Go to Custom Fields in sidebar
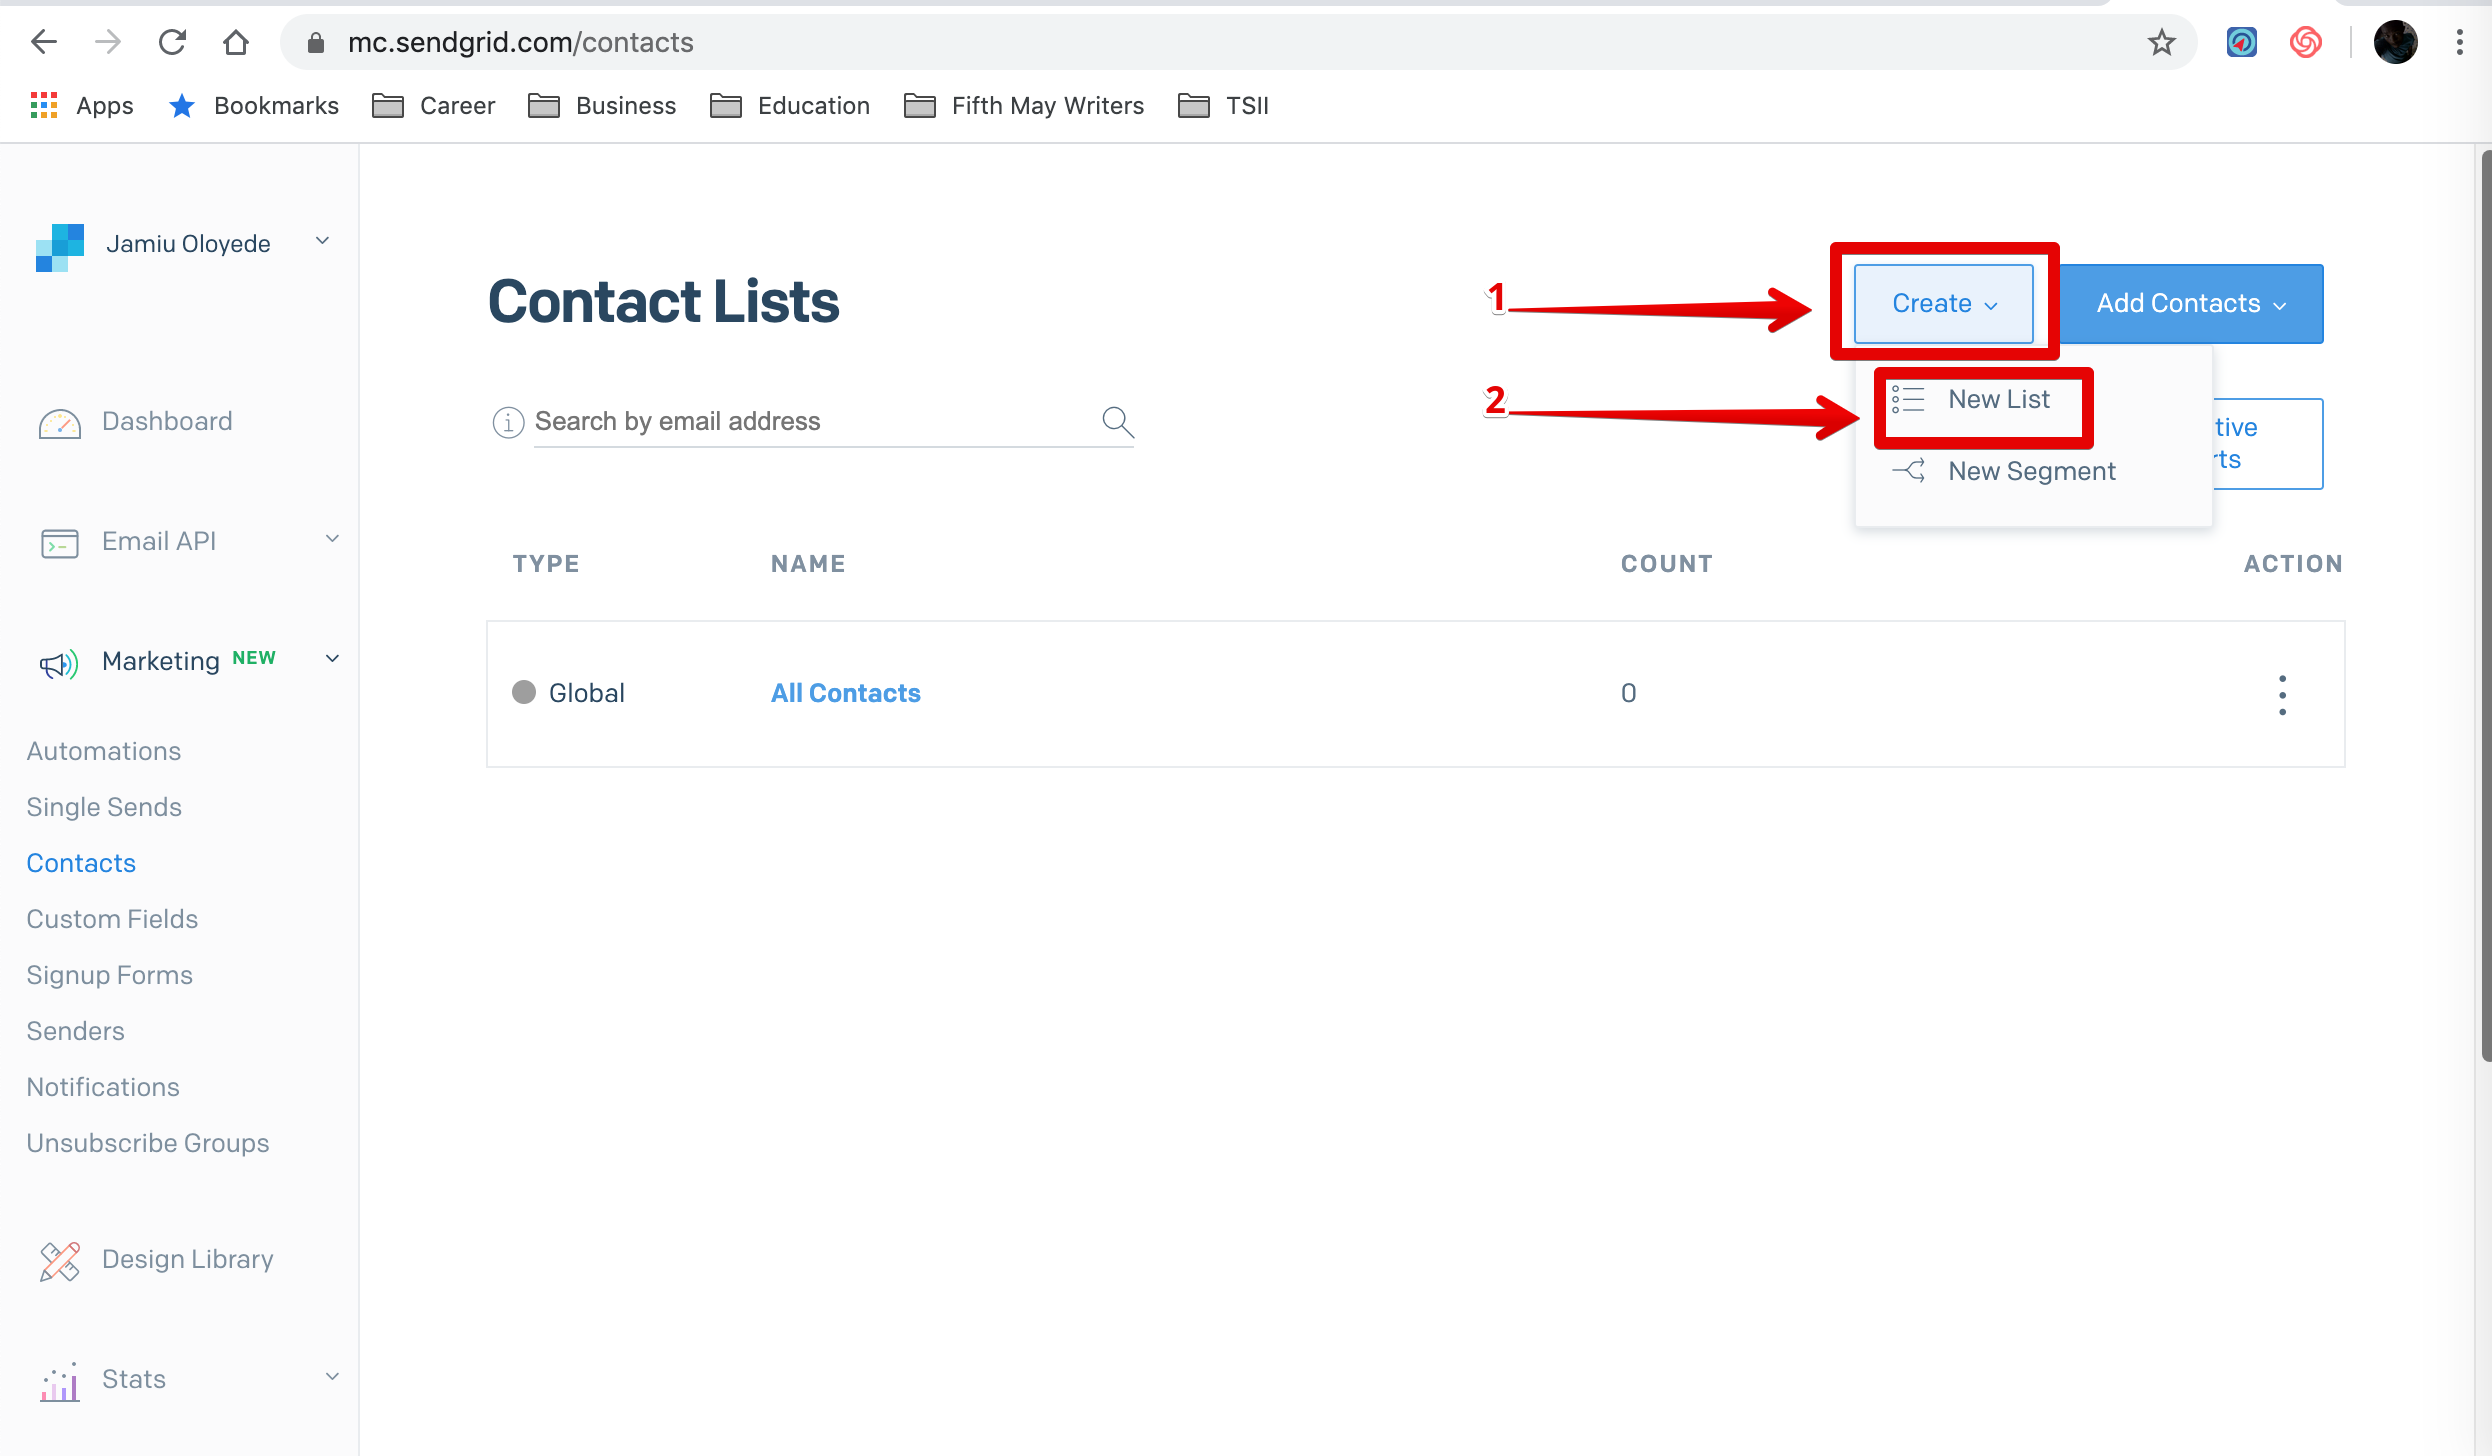The image size is (2492, 1456). pos(112,919)
